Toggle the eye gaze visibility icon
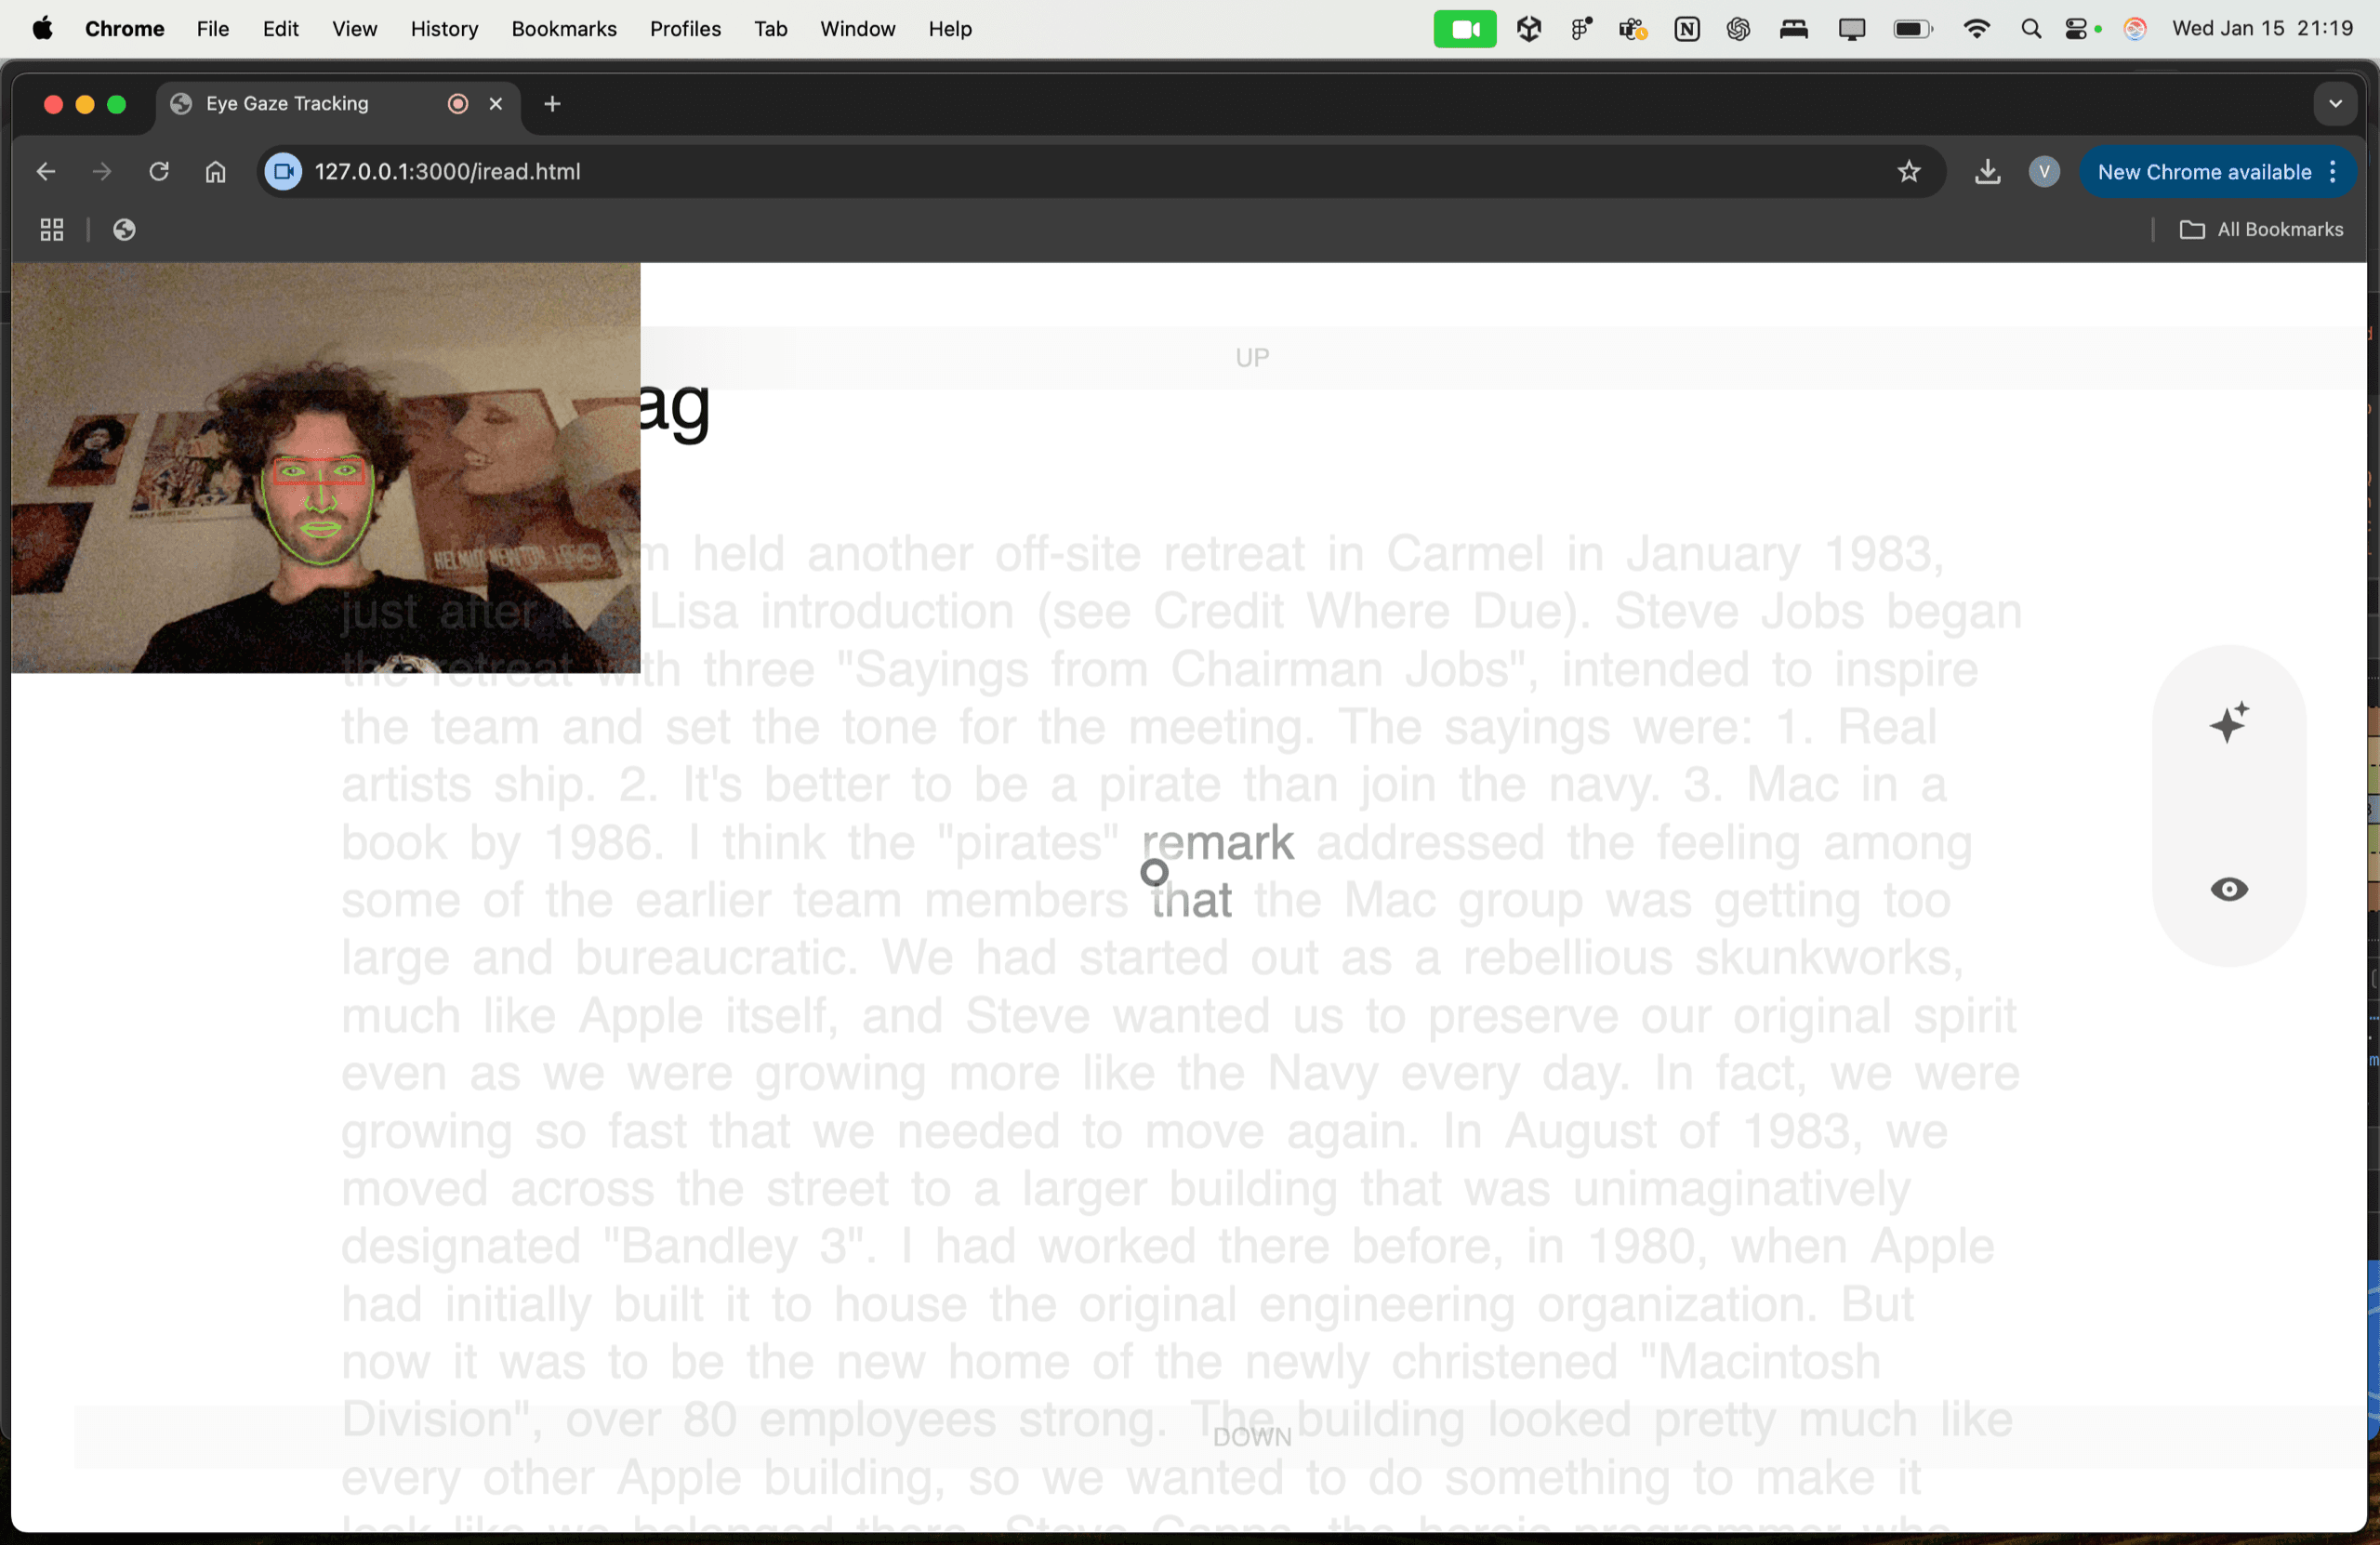Image resolution: width=2380 pixels, height=1545 pixels. click(x=2229, y=889)
